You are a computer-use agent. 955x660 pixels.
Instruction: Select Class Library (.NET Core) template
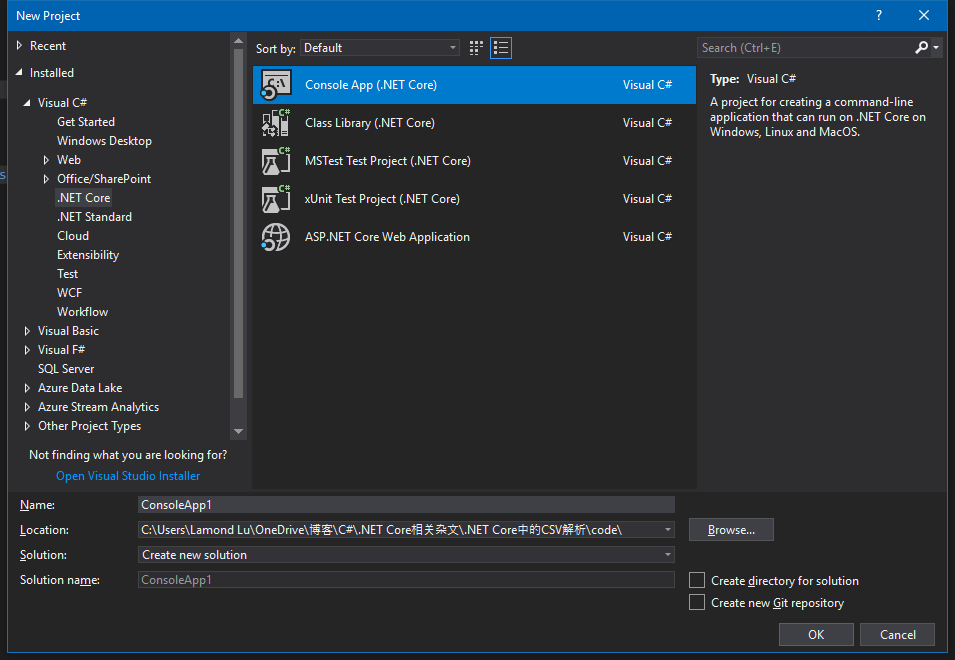pos(474,122)
